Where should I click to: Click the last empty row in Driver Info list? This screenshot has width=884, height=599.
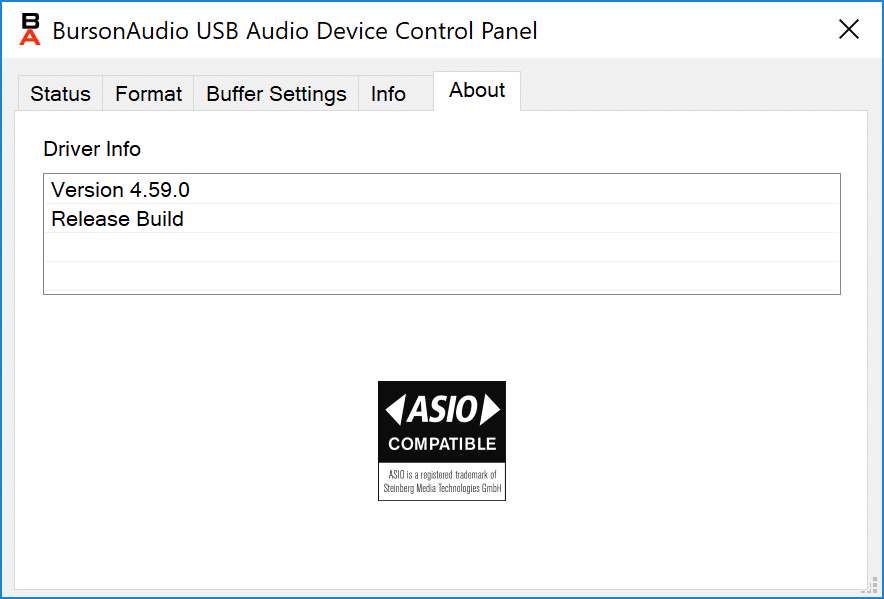[x=442, y=276]
